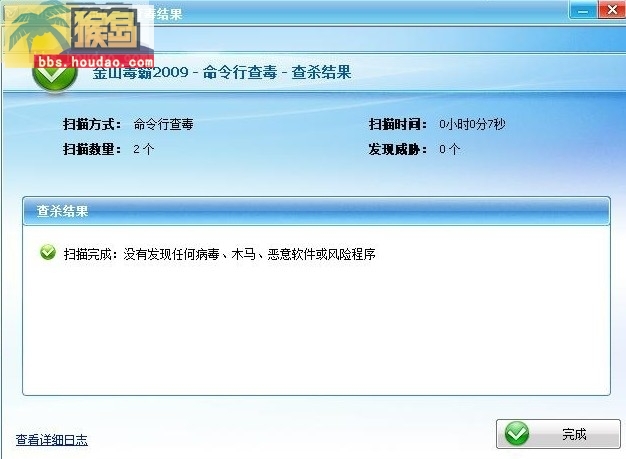This screenshot has width=626, height=459.
Task: Click the green check beside 扫描完成
Action: 48,252
